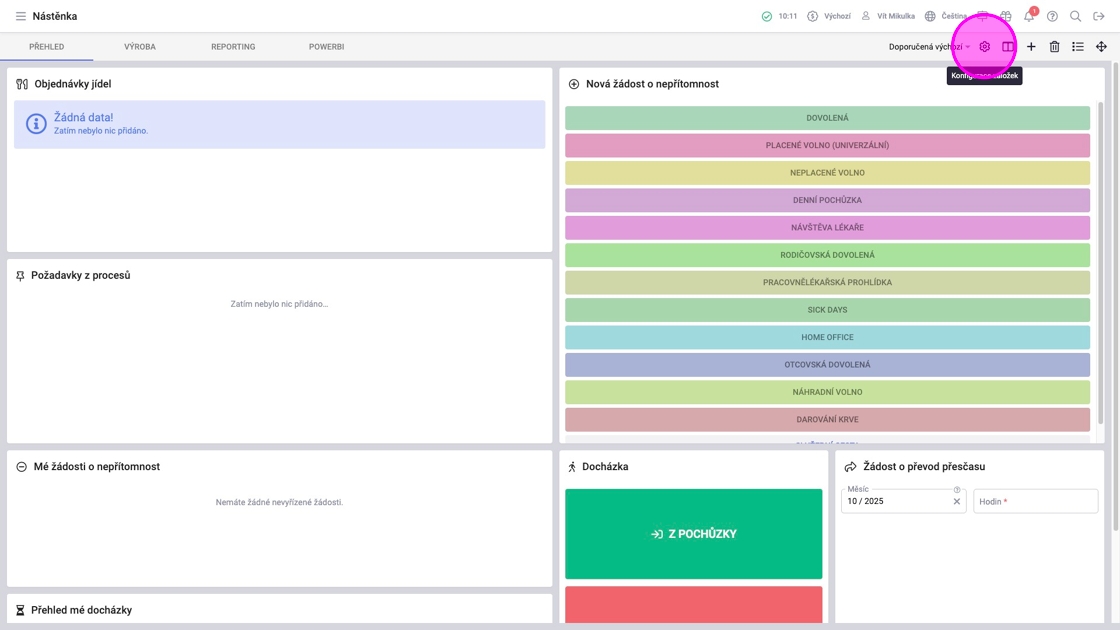Switch to the Výroba tab
Screen dimensions: 1120x630
(140, 46)
